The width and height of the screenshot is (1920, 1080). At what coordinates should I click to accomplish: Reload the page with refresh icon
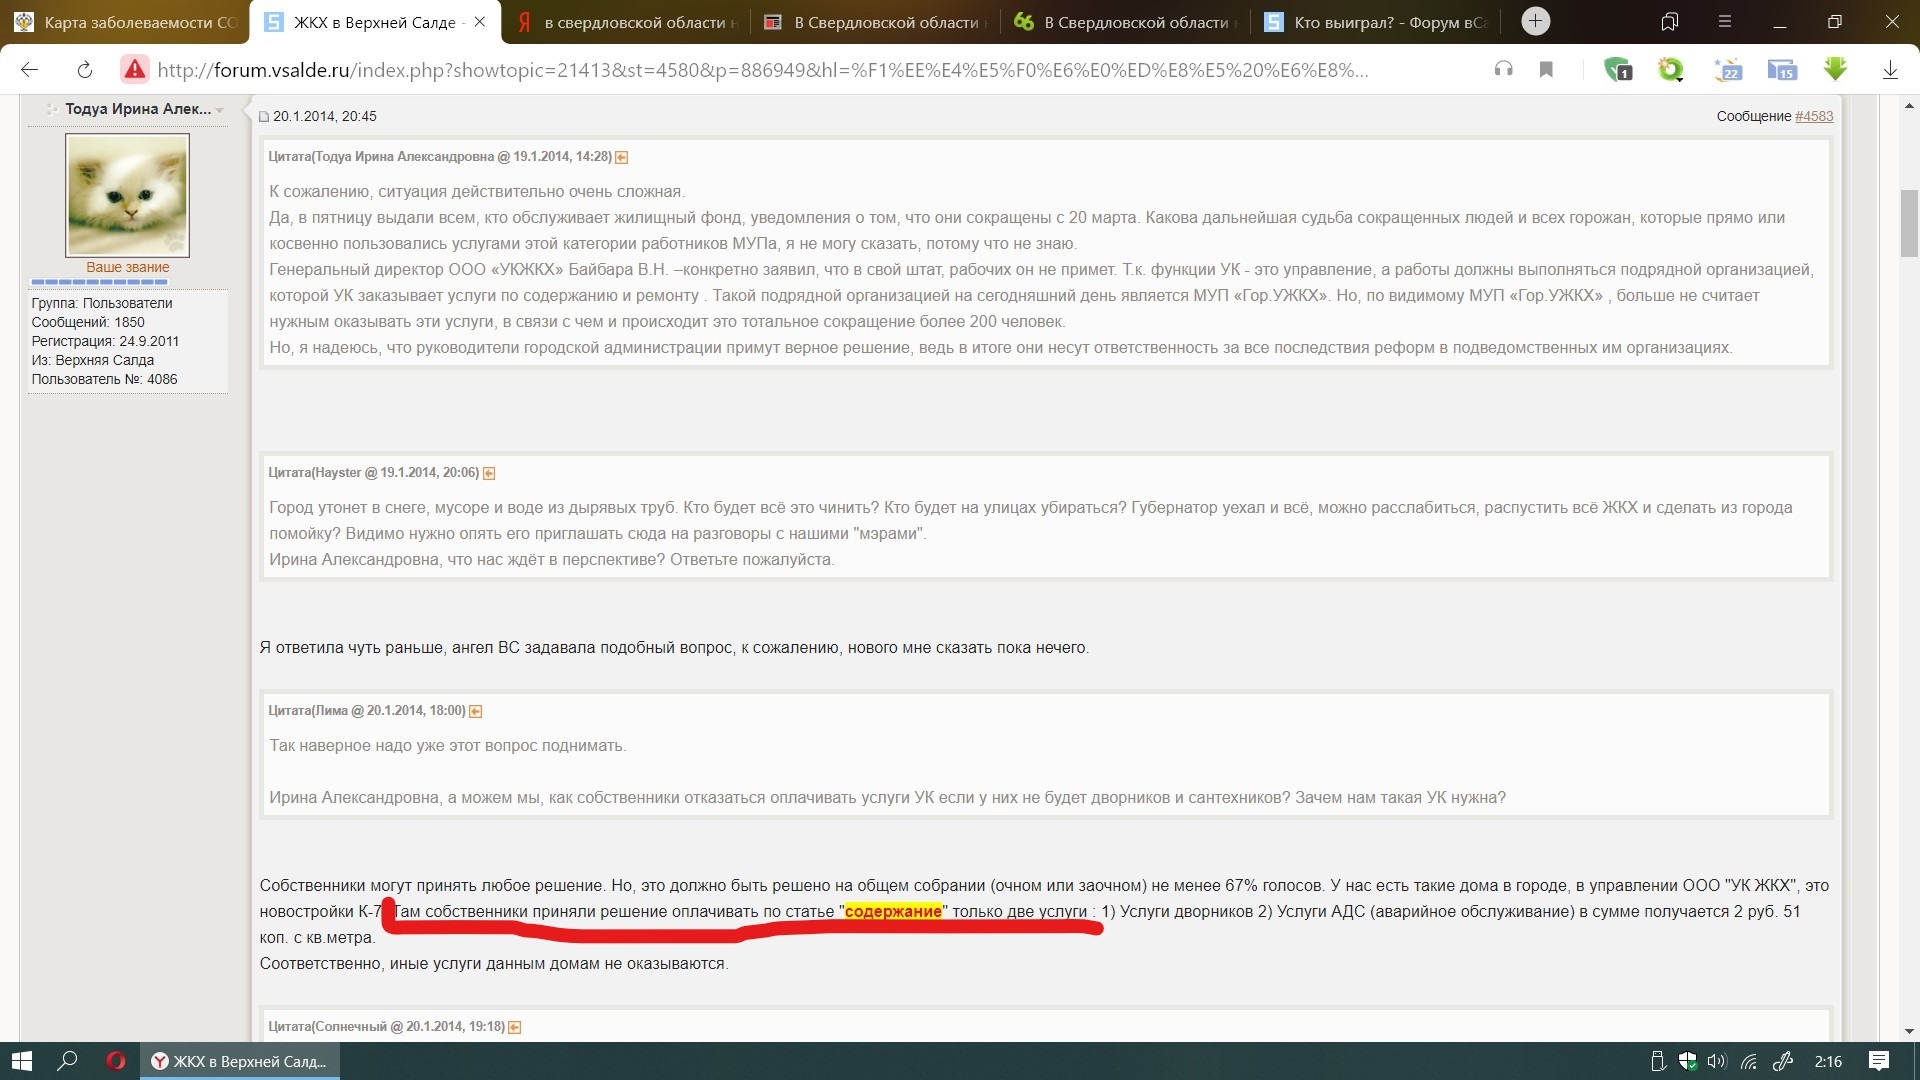(85, 69)
